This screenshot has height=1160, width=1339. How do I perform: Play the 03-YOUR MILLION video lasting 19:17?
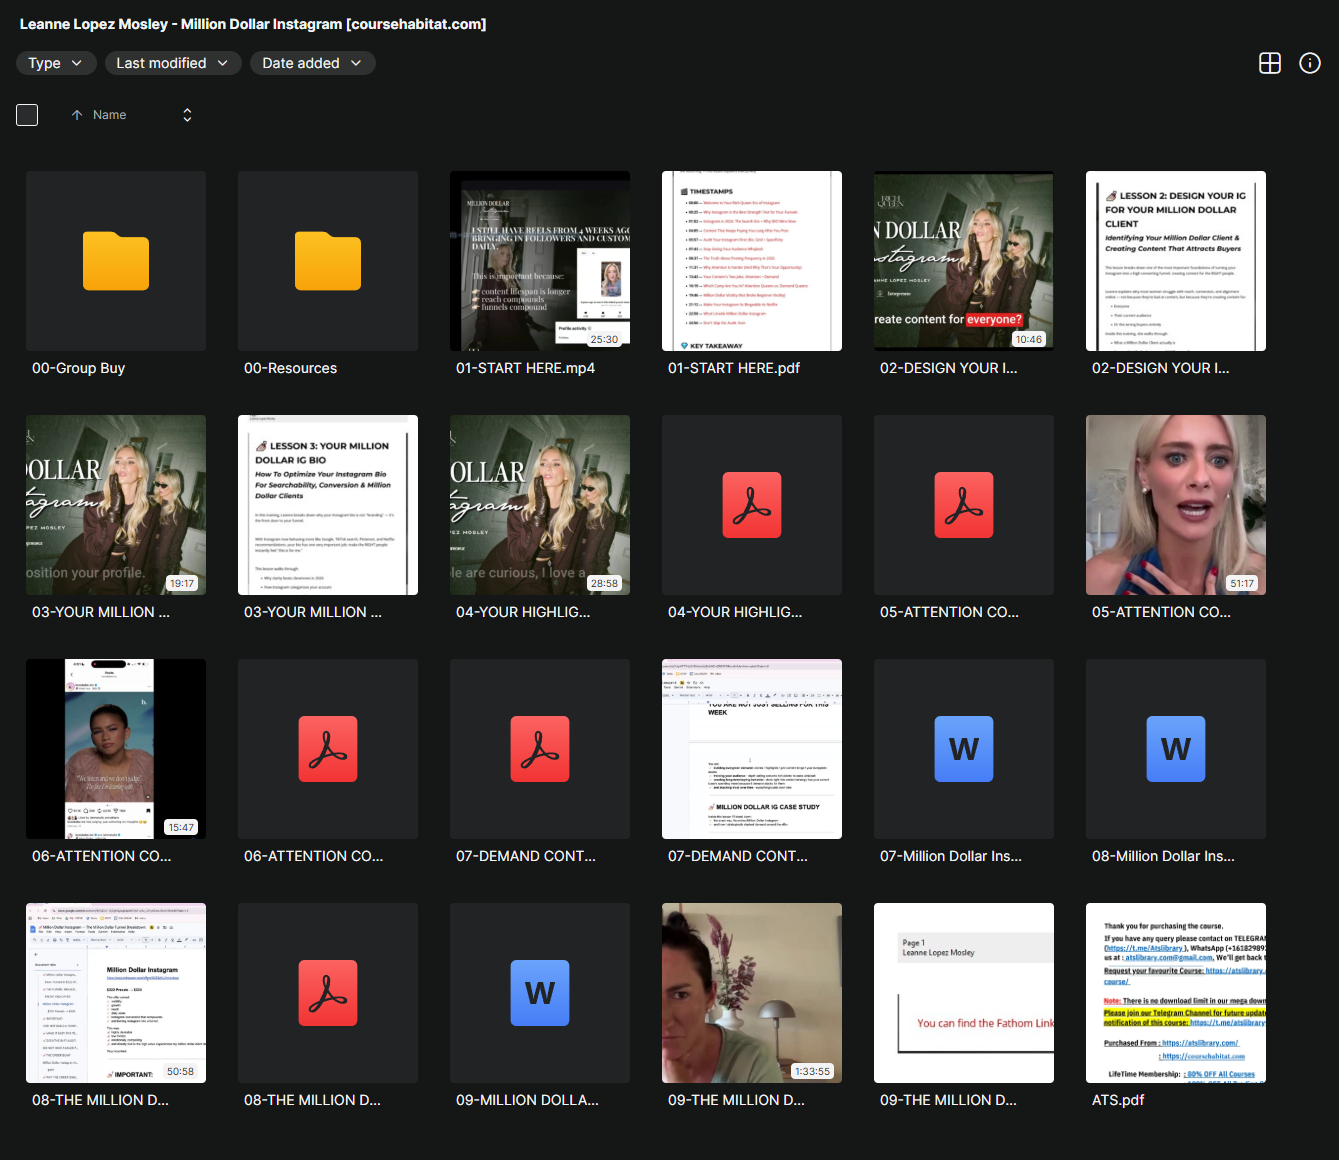coord(116,505)
